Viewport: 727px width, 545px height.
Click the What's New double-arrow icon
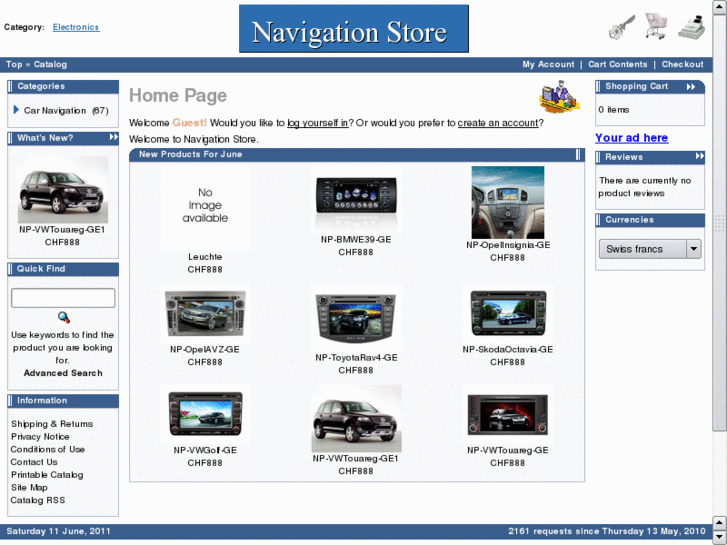[114, 137]
